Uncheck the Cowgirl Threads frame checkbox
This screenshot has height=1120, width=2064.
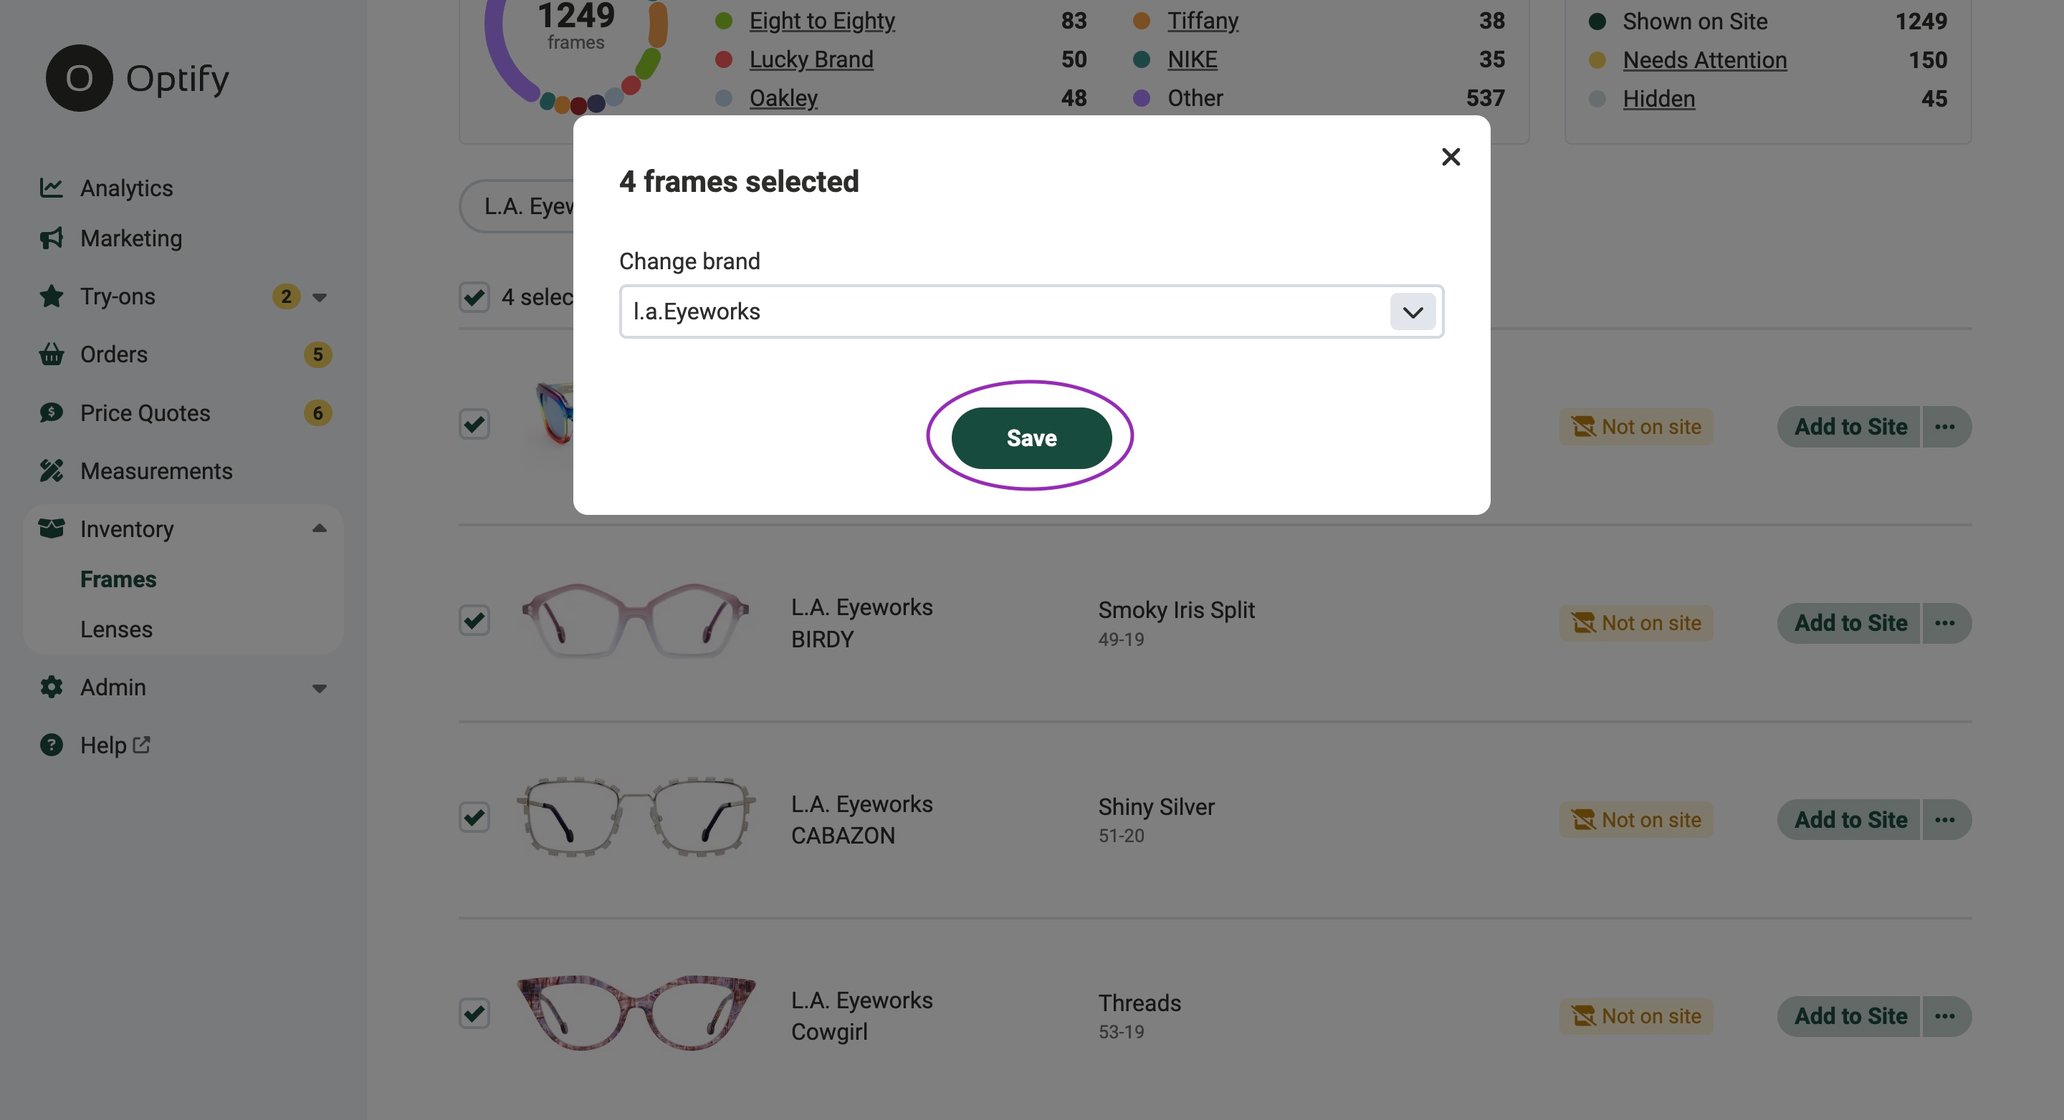(x=474, y=1013)
